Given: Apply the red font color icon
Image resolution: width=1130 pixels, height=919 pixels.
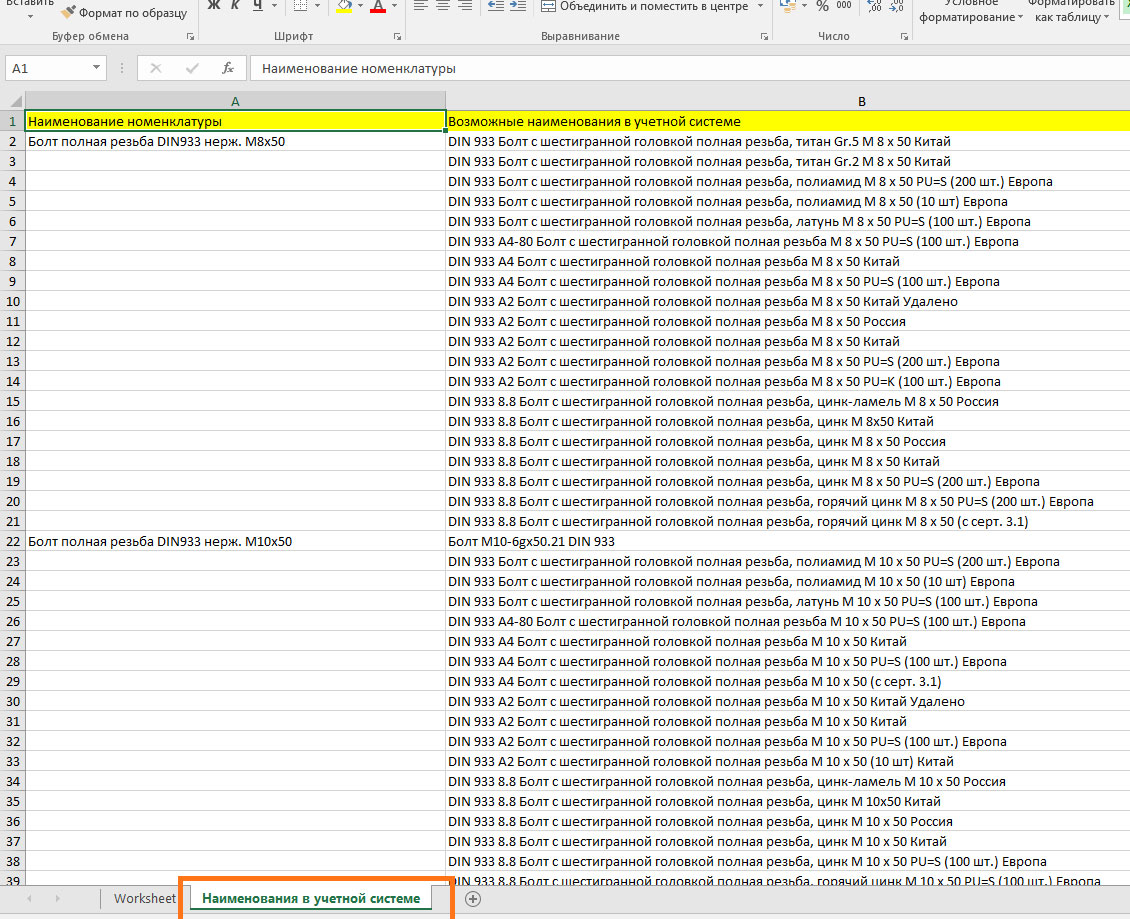Looking at the screenshot, I should pyautogui.click(x=377, y=7).
